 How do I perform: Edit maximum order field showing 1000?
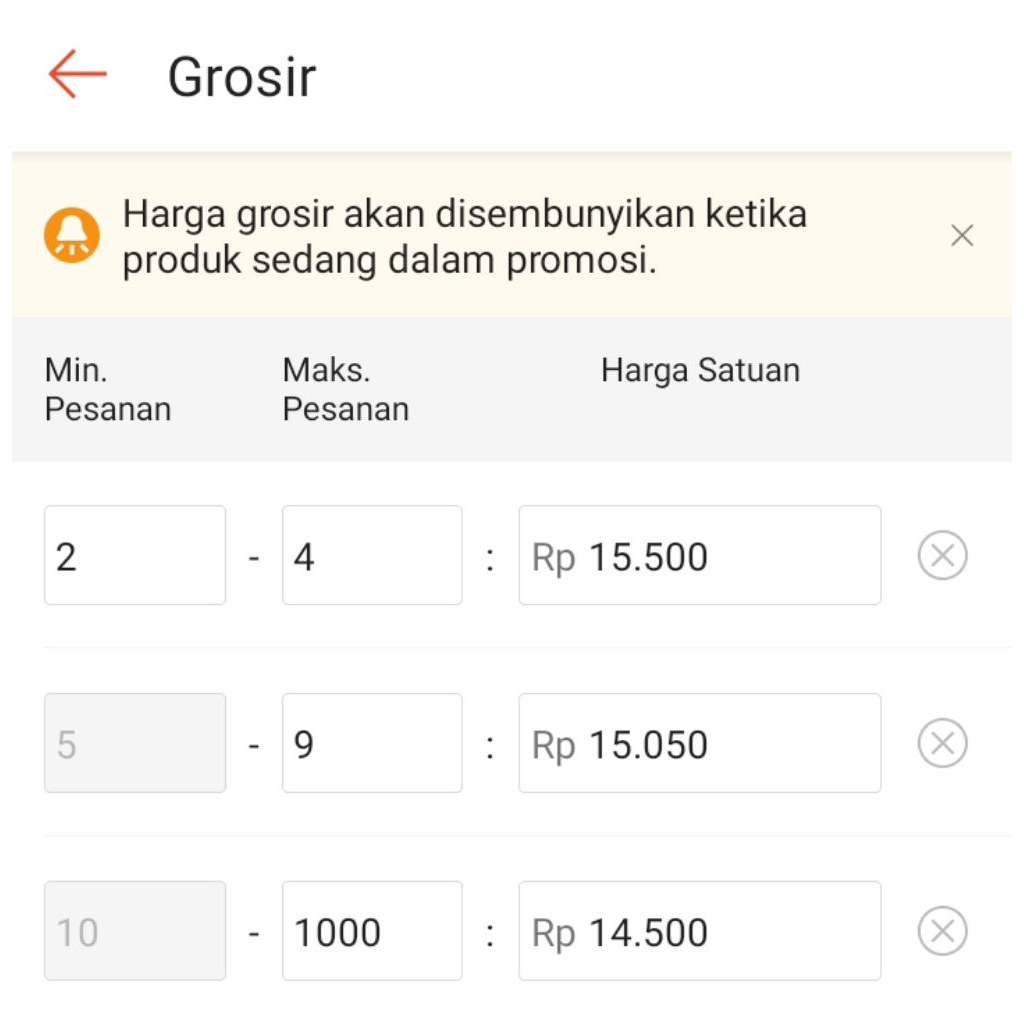click(372, 931)
